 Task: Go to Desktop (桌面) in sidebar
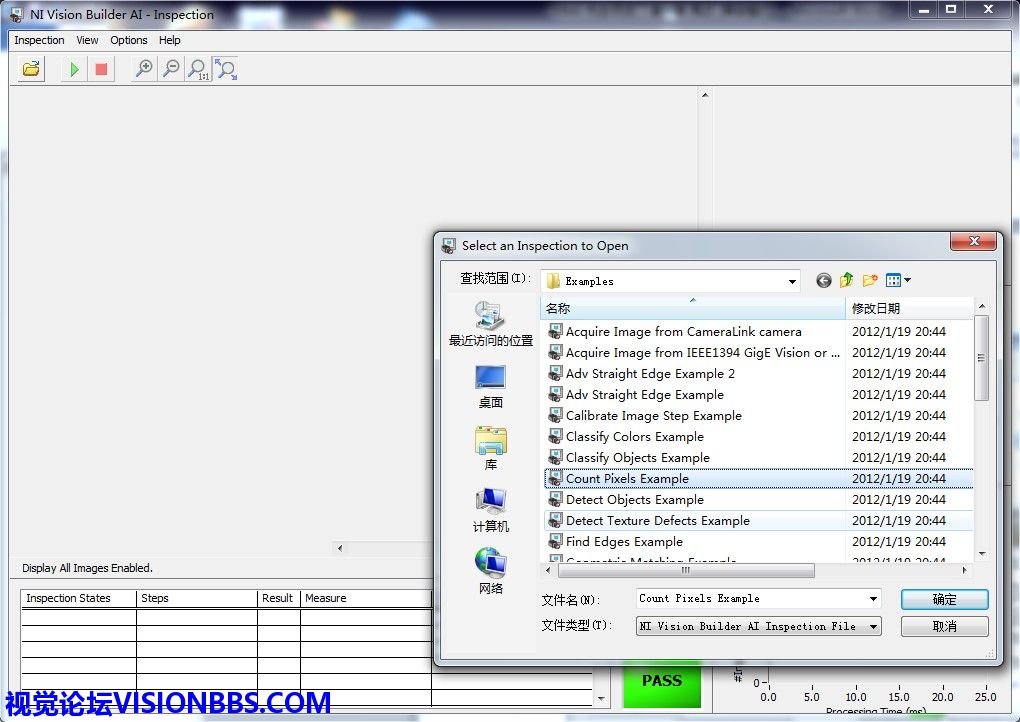point(490,386)
